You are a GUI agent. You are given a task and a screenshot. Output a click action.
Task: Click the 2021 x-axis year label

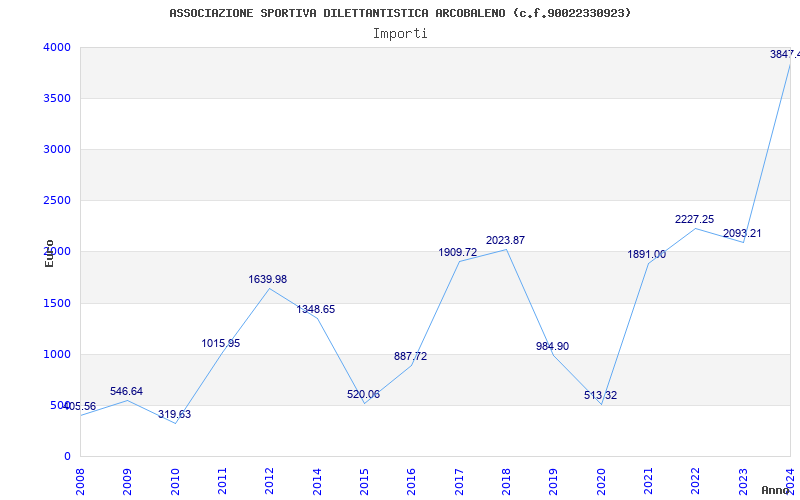click(648, 481)
